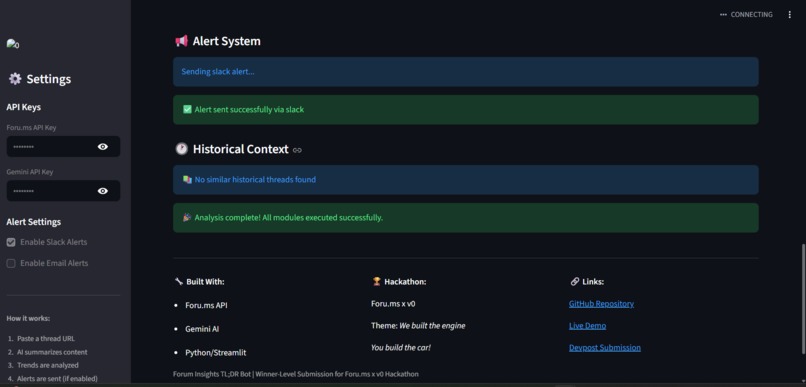The width and height of the screenshot is (806, 387).
Task: Click 'You build the car!' text
Action: (x=401, y=347)
